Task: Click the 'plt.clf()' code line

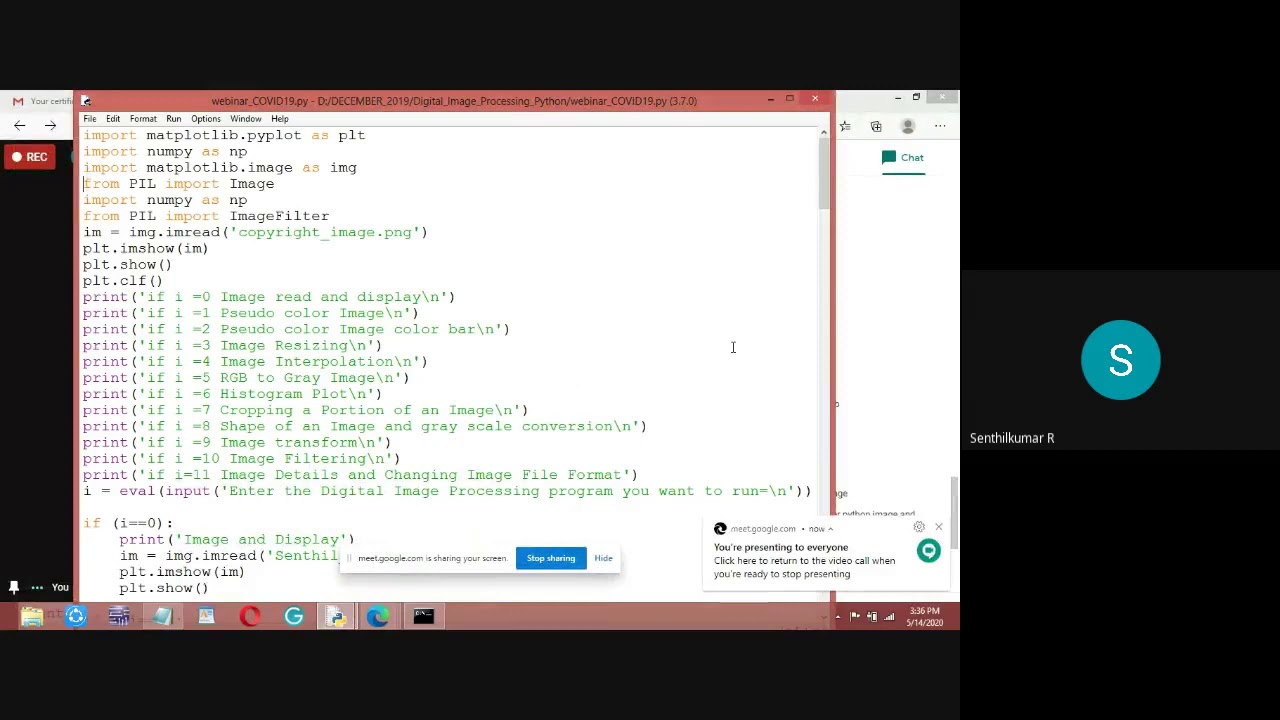Action: (123, 281)
